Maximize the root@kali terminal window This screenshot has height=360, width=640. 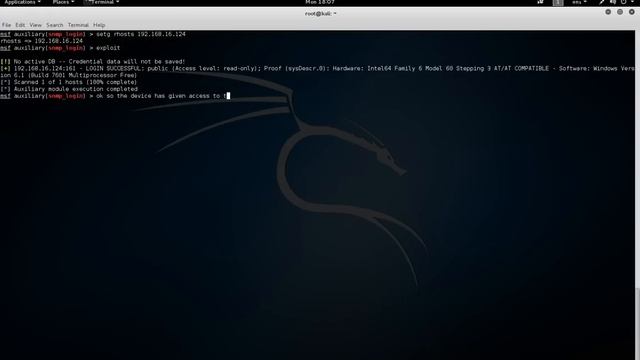(x=620, y=12)
